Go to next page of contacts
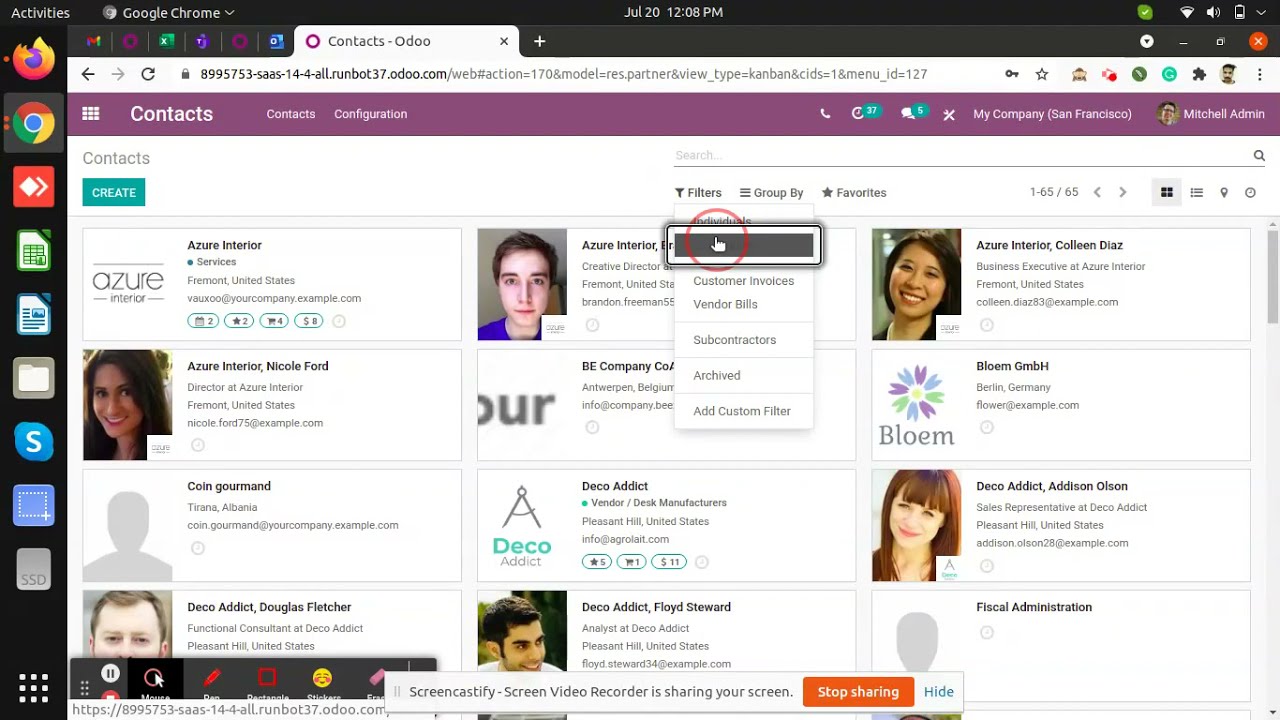Screen dimensions: 1280x720 [x=1122, y=193]
